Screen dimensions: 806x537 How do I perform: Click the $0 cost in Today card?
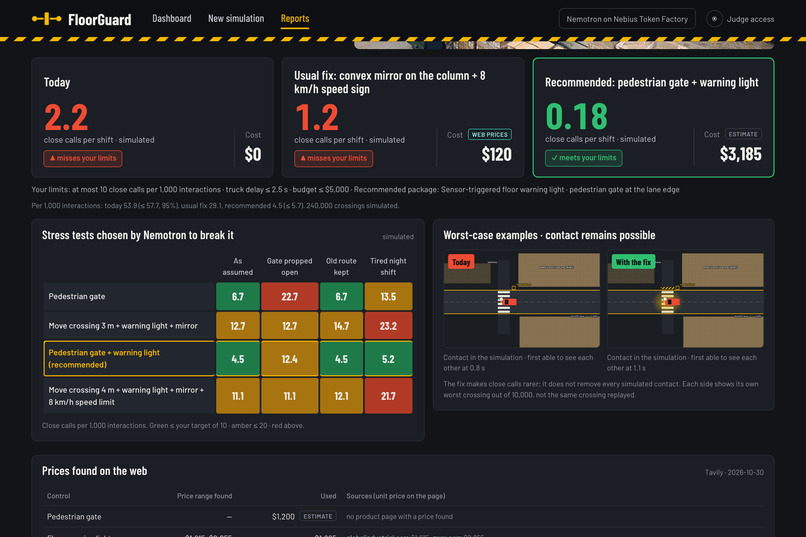(253, 154)
